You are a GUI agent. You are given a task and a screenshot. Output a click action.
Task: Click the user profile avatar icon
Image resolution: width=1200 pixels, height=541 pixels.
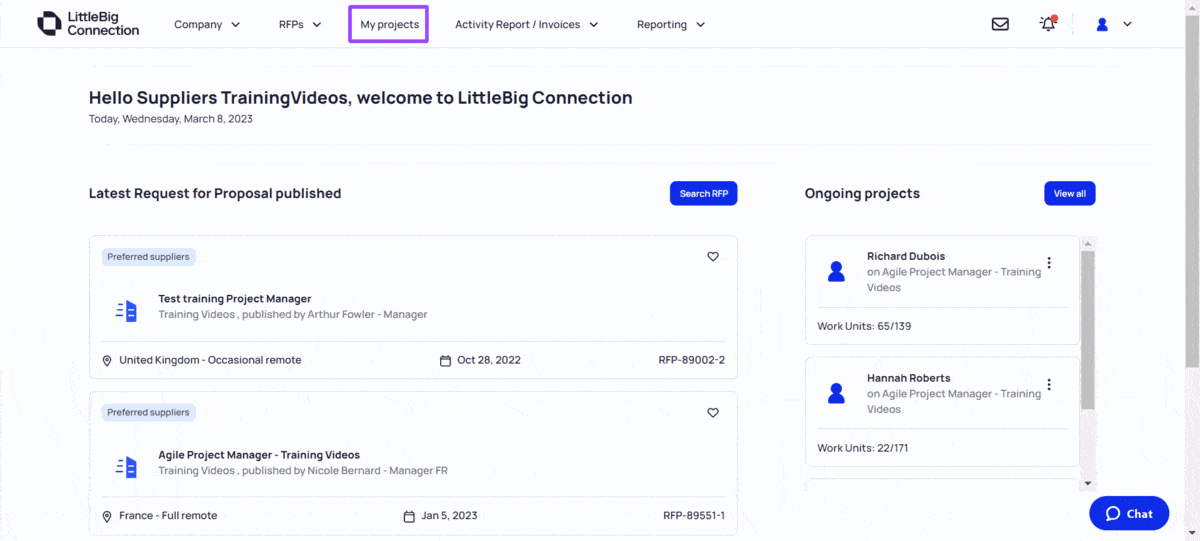point(1102,24)
